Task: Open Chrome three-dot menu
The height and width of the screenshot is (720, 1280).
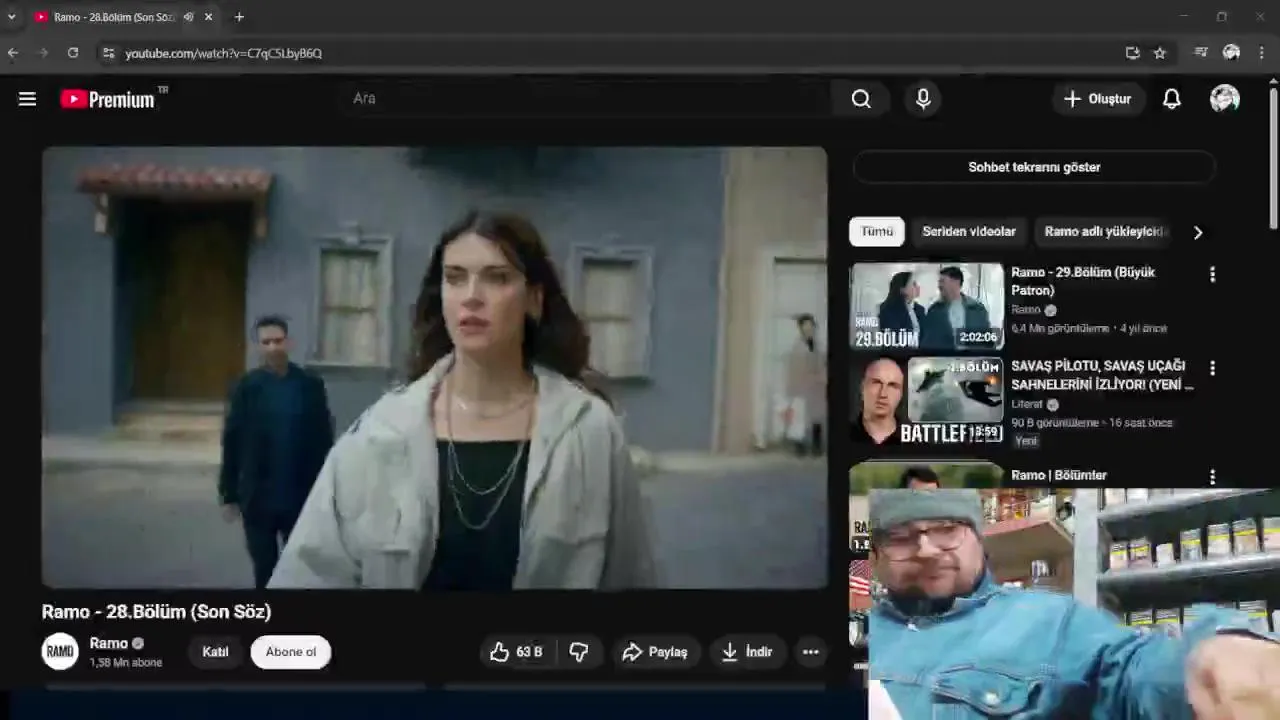Action: (x=1261, y=53)
